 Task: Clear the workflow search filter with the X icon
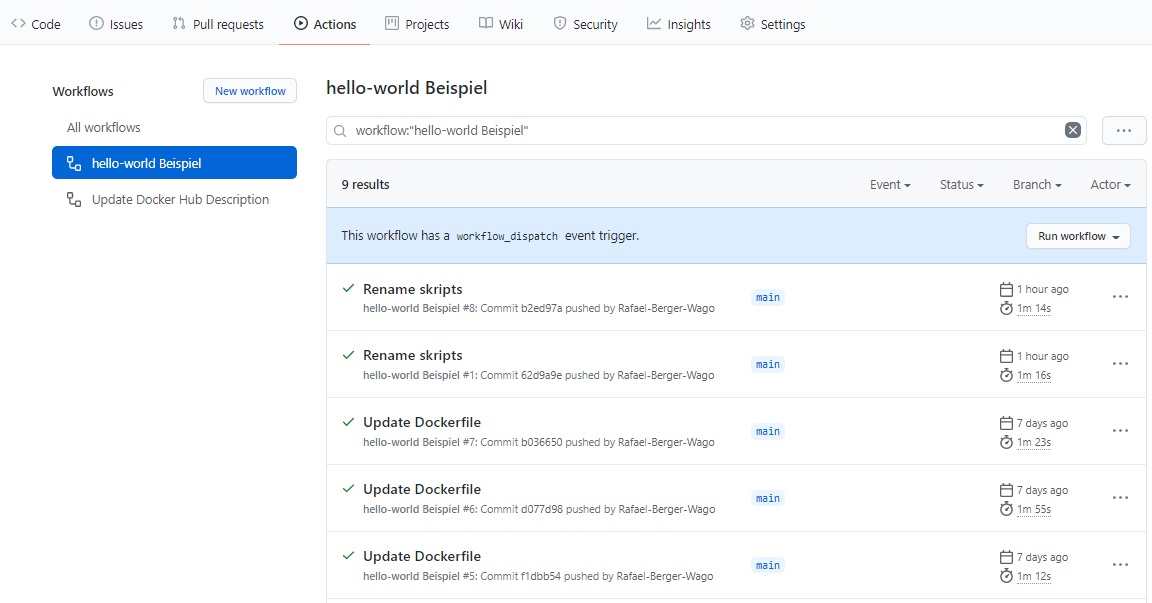coord(1072,130)
